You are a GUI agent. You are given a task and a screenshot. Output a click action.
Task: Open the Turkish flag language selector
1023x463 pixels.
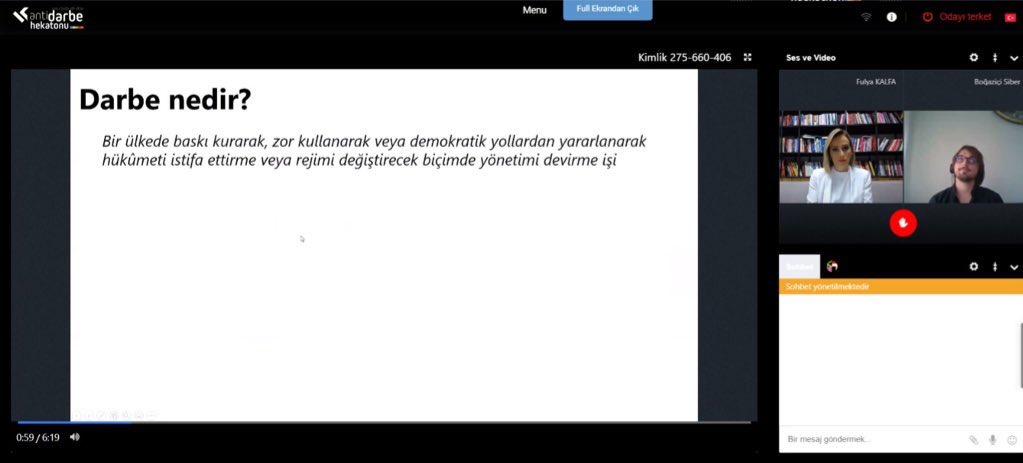1010,18
